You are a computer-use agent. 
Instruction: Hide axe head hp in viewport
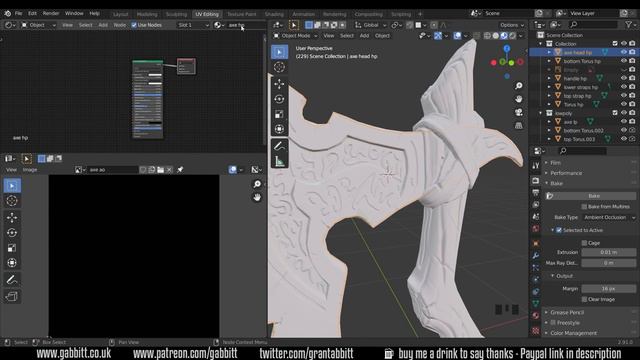click(624, 52)
